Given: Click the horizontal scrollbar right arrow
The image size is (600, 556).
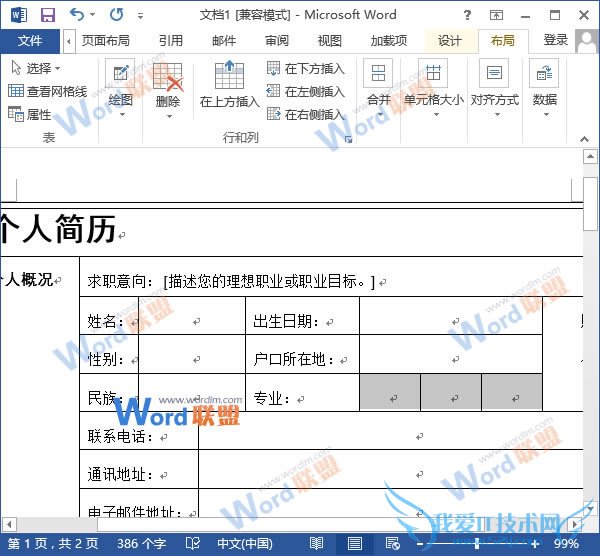Looking at the screenshot, I should tap(575, 524).
